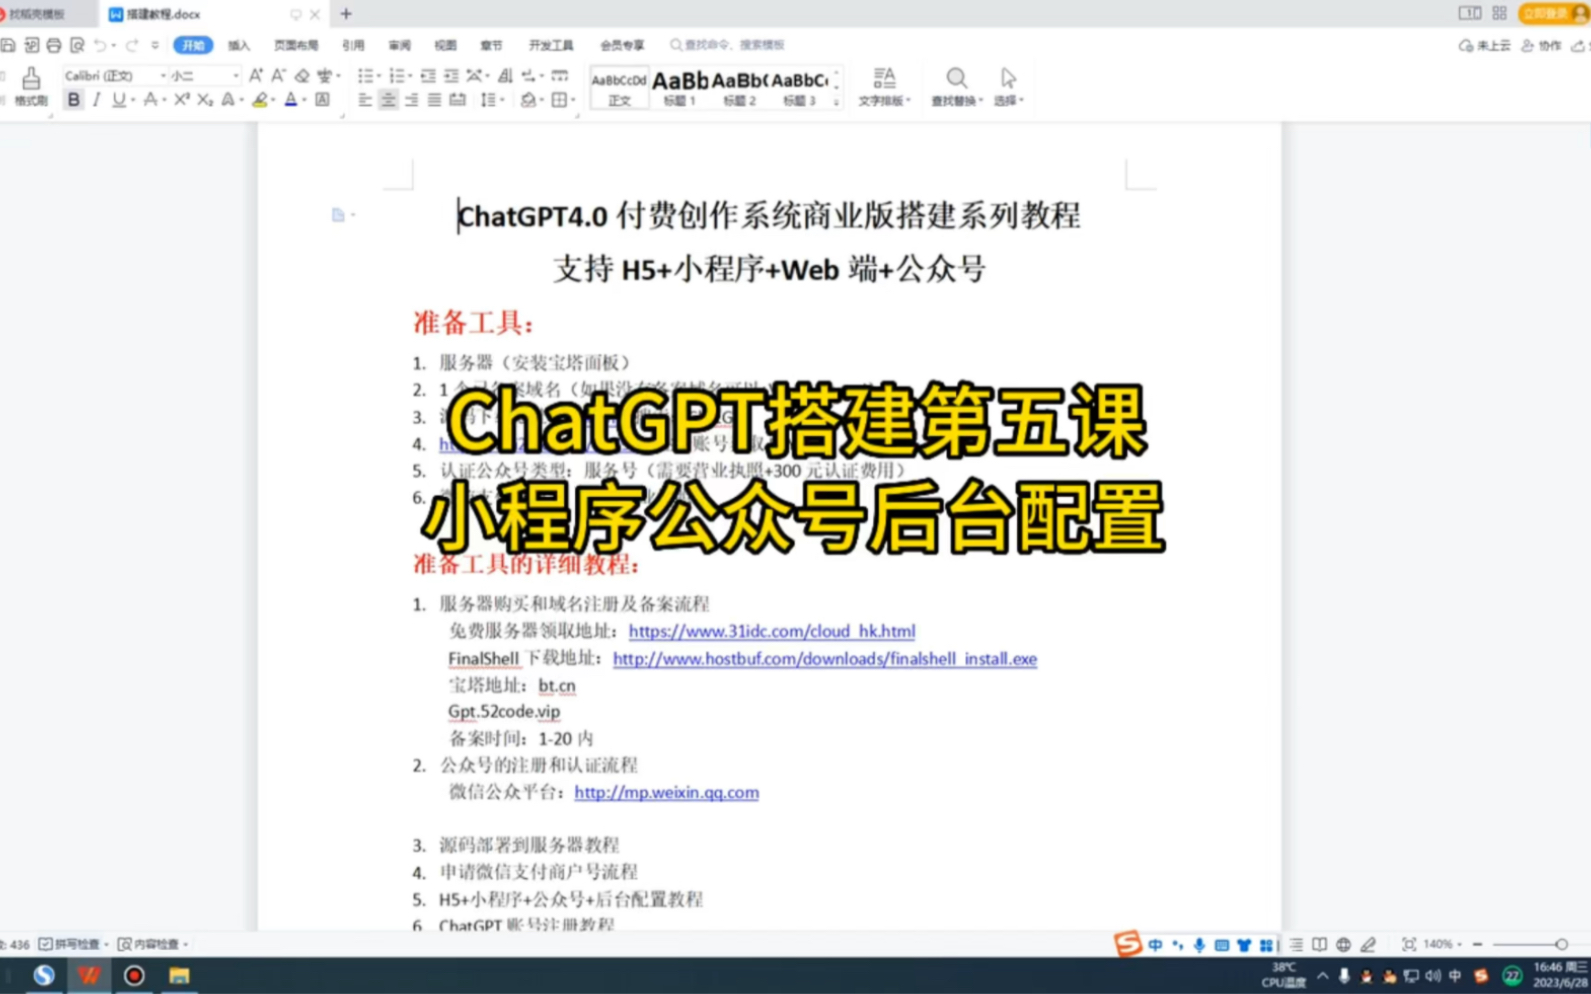Open a new document tab with plus
This screenshot has width=1591, height=994.
coord(346,14)
